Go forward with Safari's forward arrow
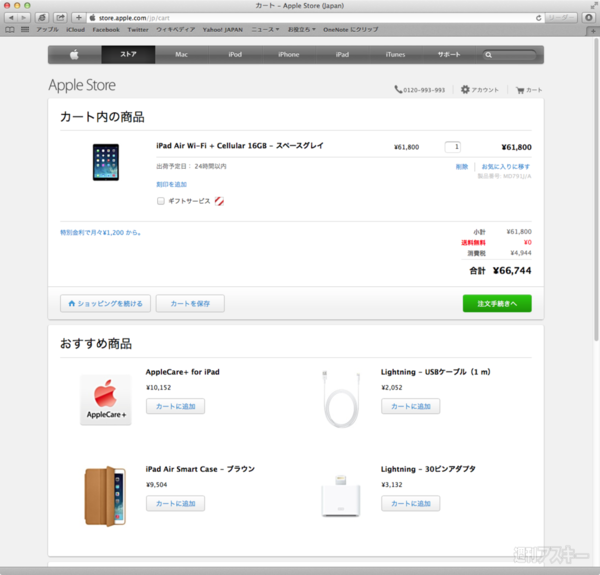The image size is (600, 575). pos(24,18)
